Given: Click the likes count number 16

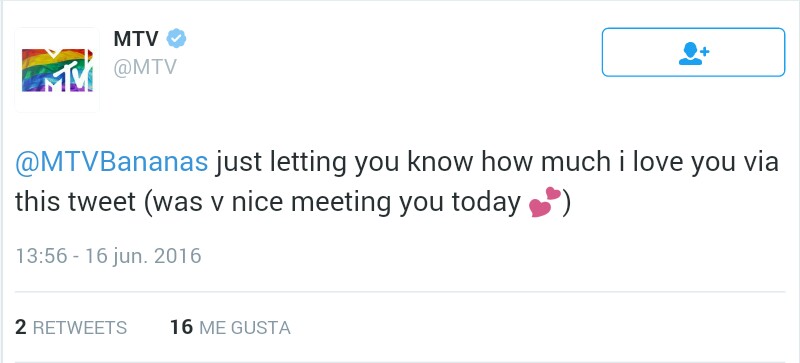Looking at the screenshot, I should click(x=181, y=327).
